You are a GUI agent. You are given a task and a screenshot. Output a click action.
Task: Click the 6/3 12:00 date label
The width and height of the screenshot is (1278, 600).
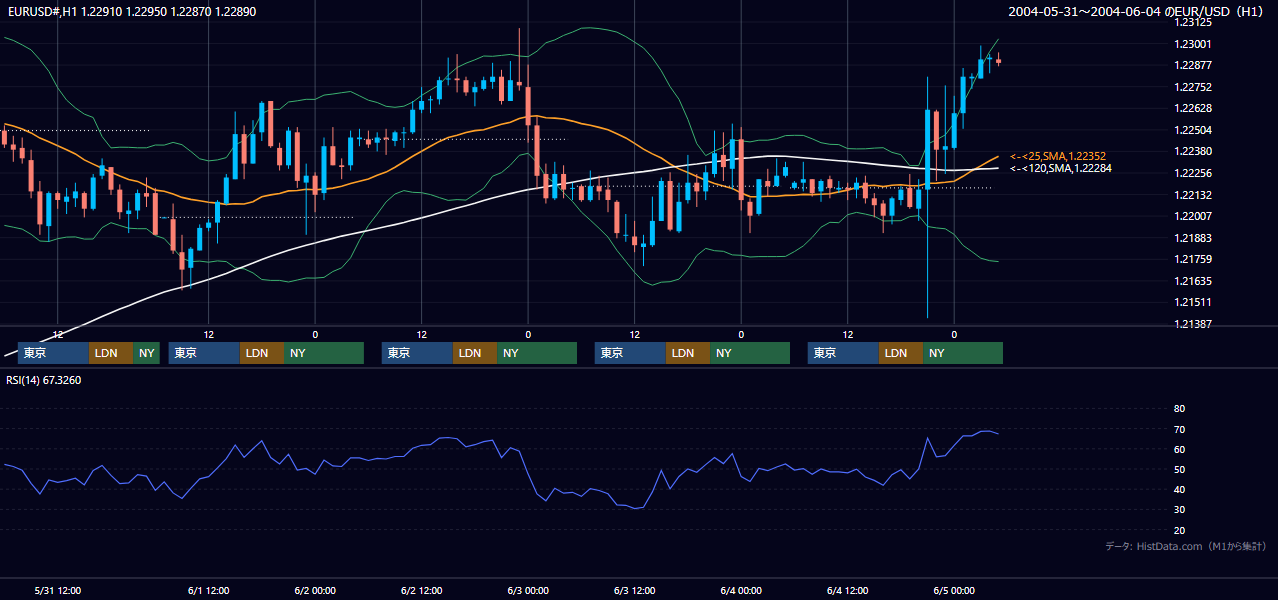tap(635, 590)
